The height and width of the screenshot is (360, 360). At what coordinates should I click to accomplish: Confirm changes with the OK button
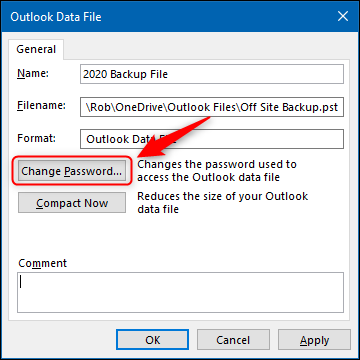pos(153,340)
